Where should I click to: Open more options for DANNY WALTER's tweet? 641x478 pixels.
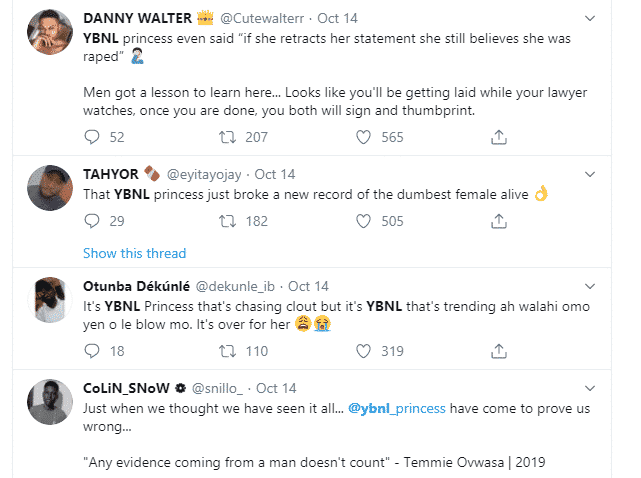590,18
